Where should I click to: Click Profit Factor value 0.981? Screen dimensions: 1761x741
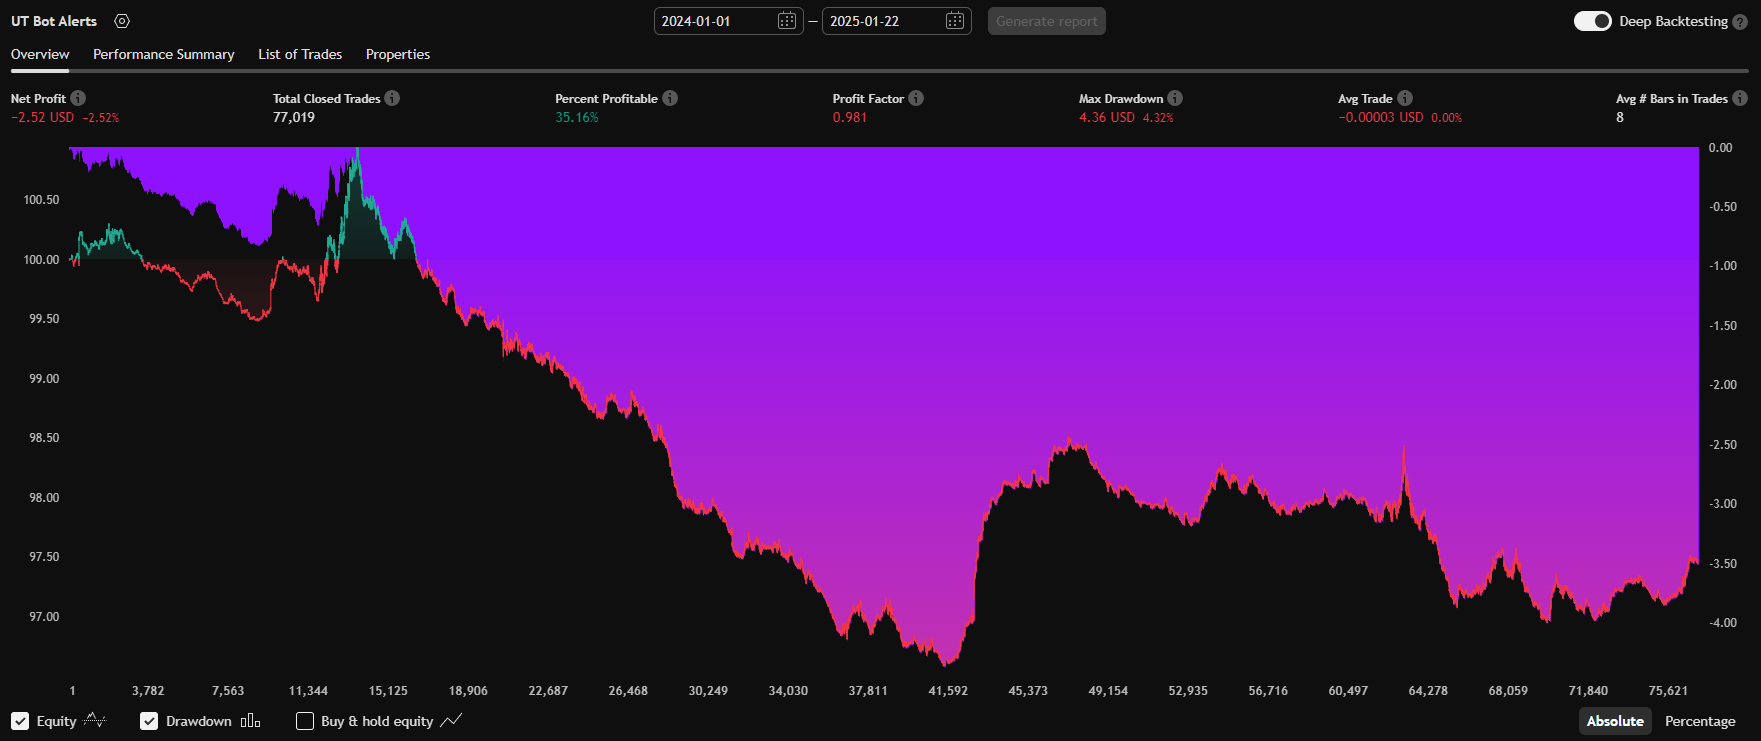(850, 117)
